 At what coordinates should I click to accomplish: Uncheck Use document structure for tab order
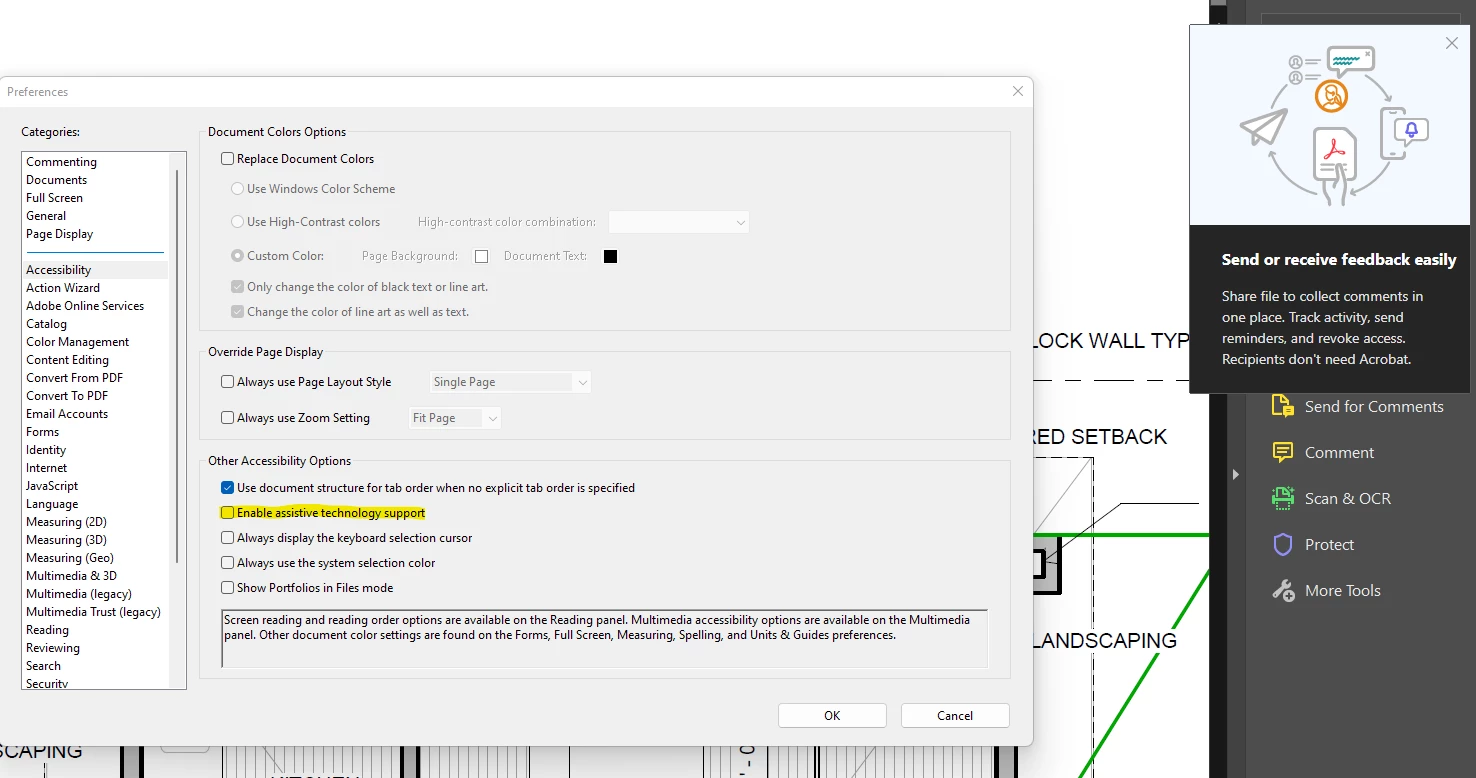(x=227, y=487)
